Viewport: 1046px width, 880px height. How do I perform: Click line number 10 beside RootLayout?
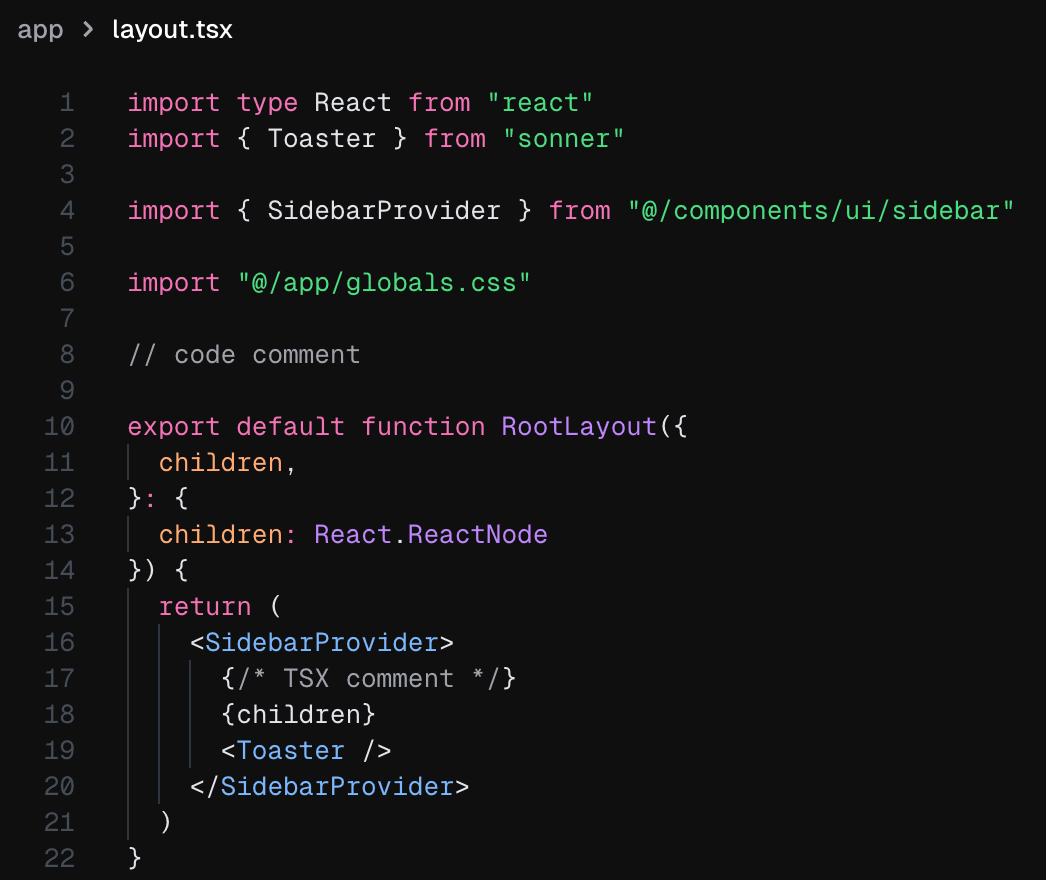[x=59, y=426]
